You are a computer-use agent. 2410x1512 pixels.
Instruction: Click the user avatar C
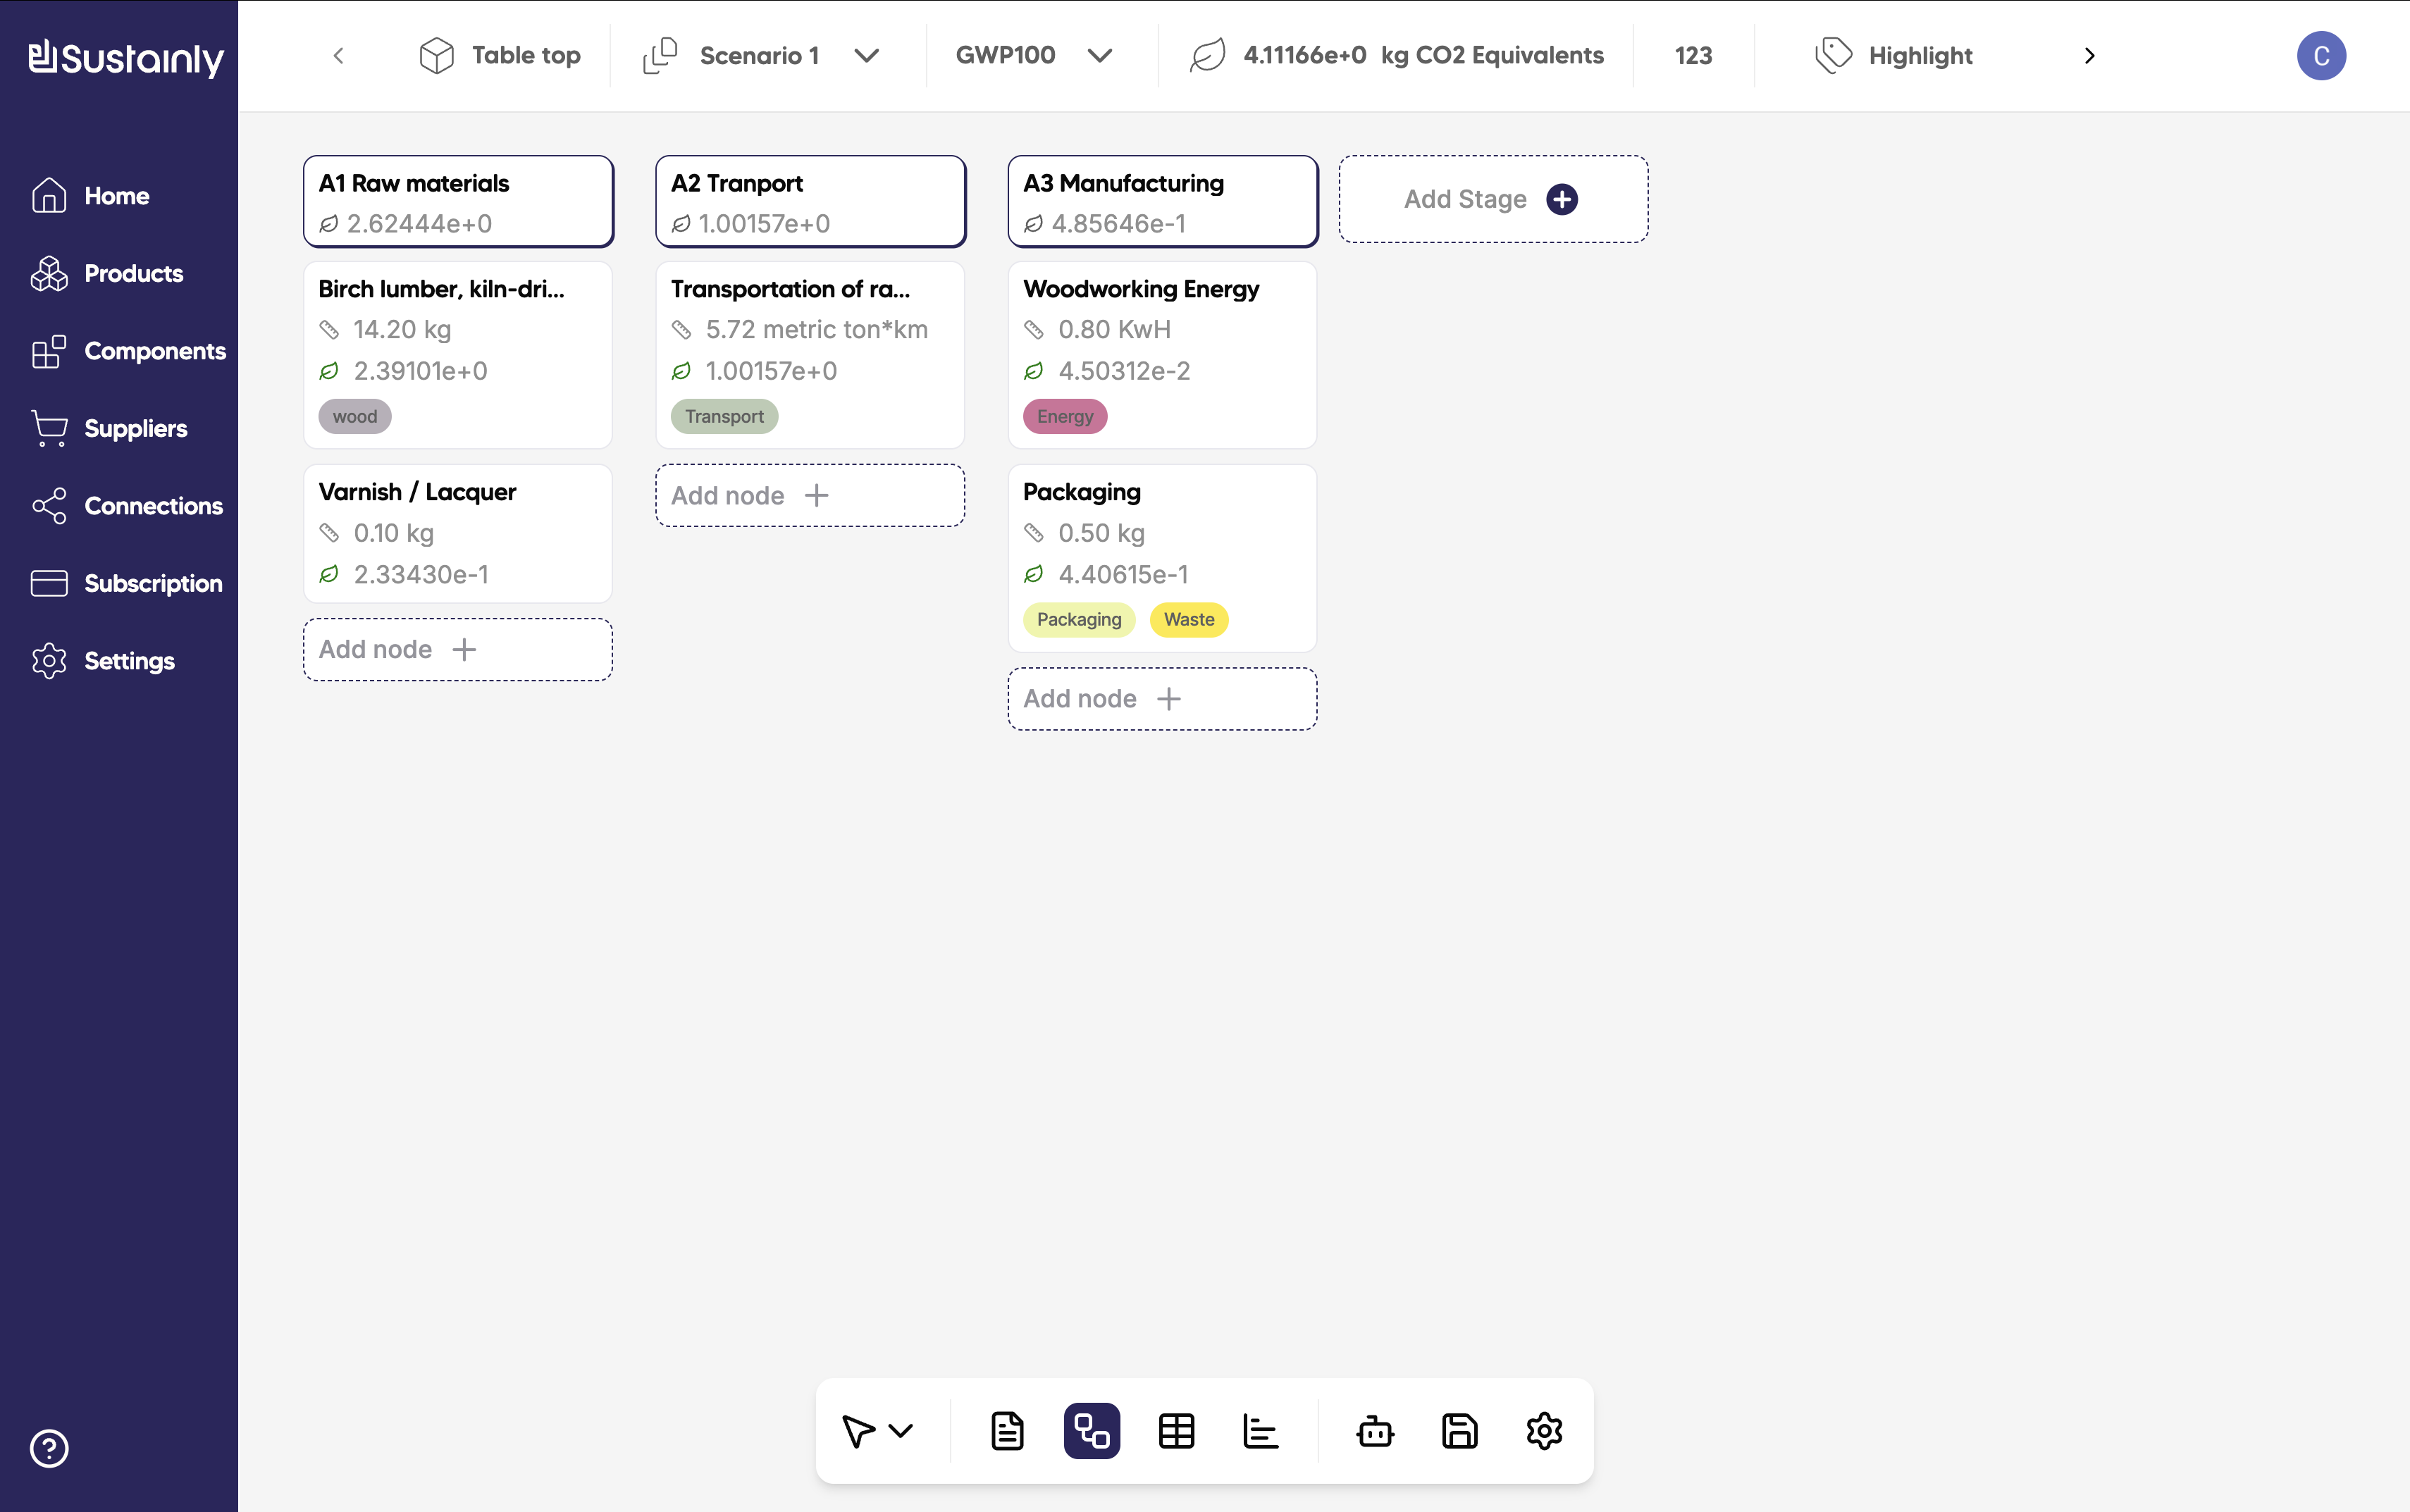[2320, 56]
